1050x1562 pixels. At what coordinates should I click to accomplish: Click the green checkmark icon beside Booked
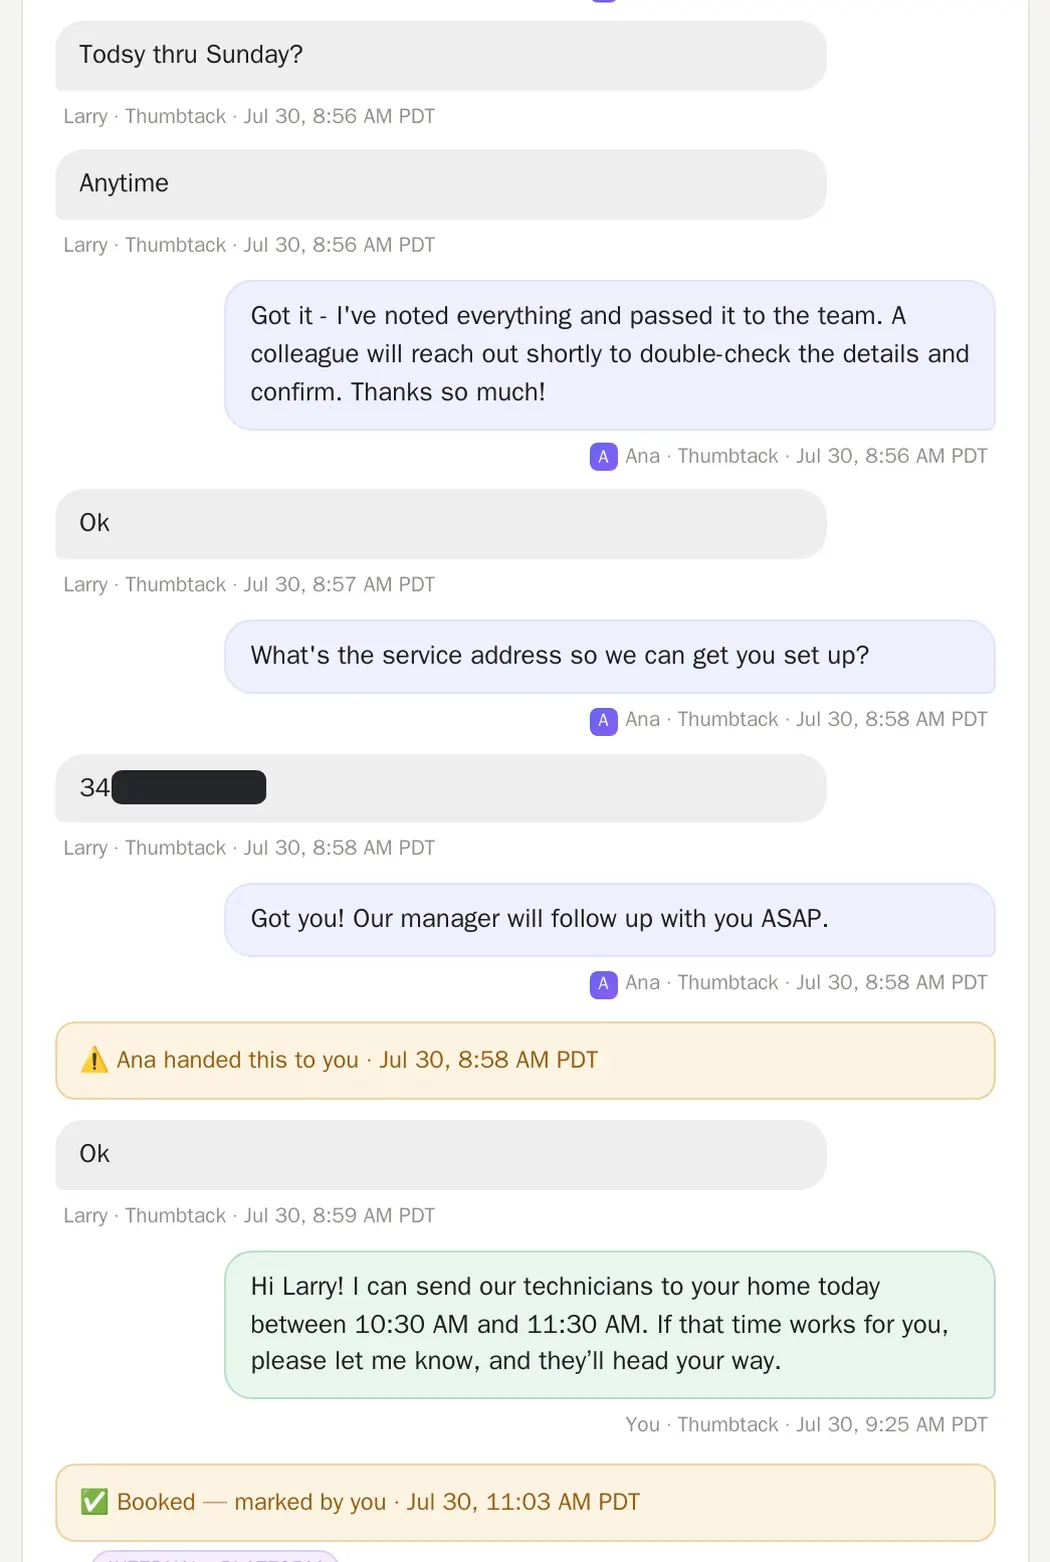coord(94,1502)
